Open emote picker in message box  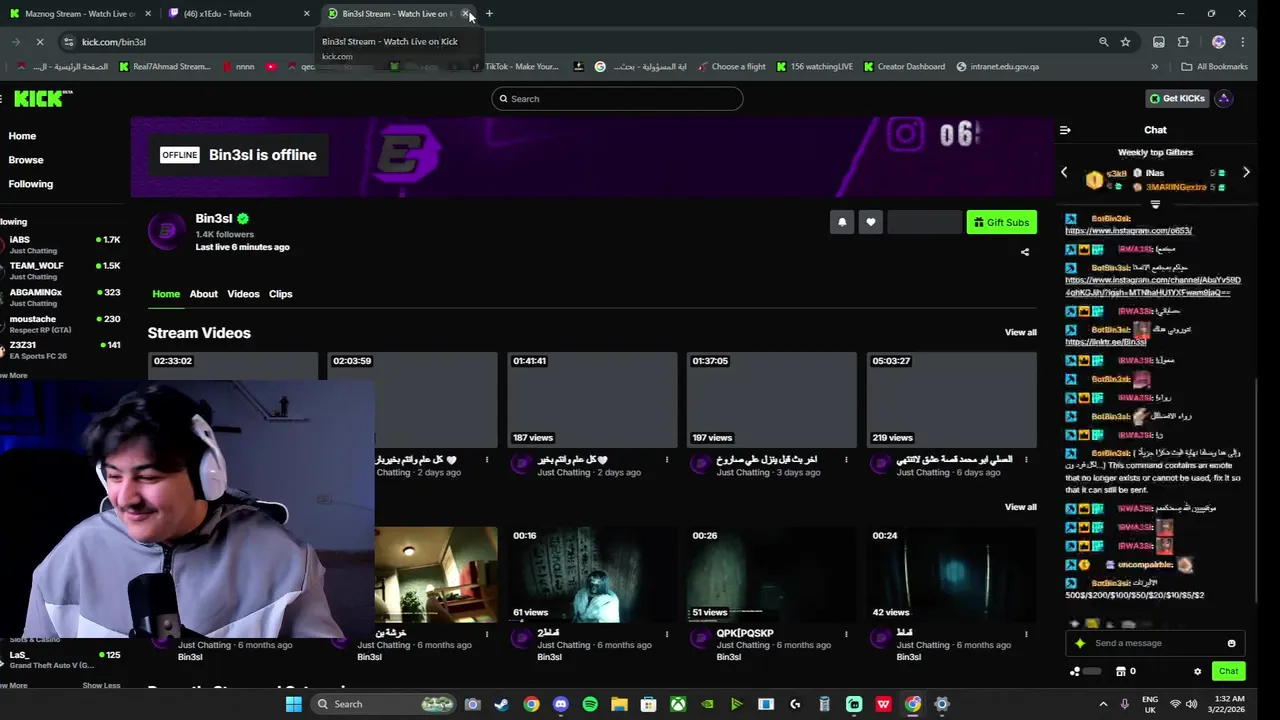(1231, 643)
